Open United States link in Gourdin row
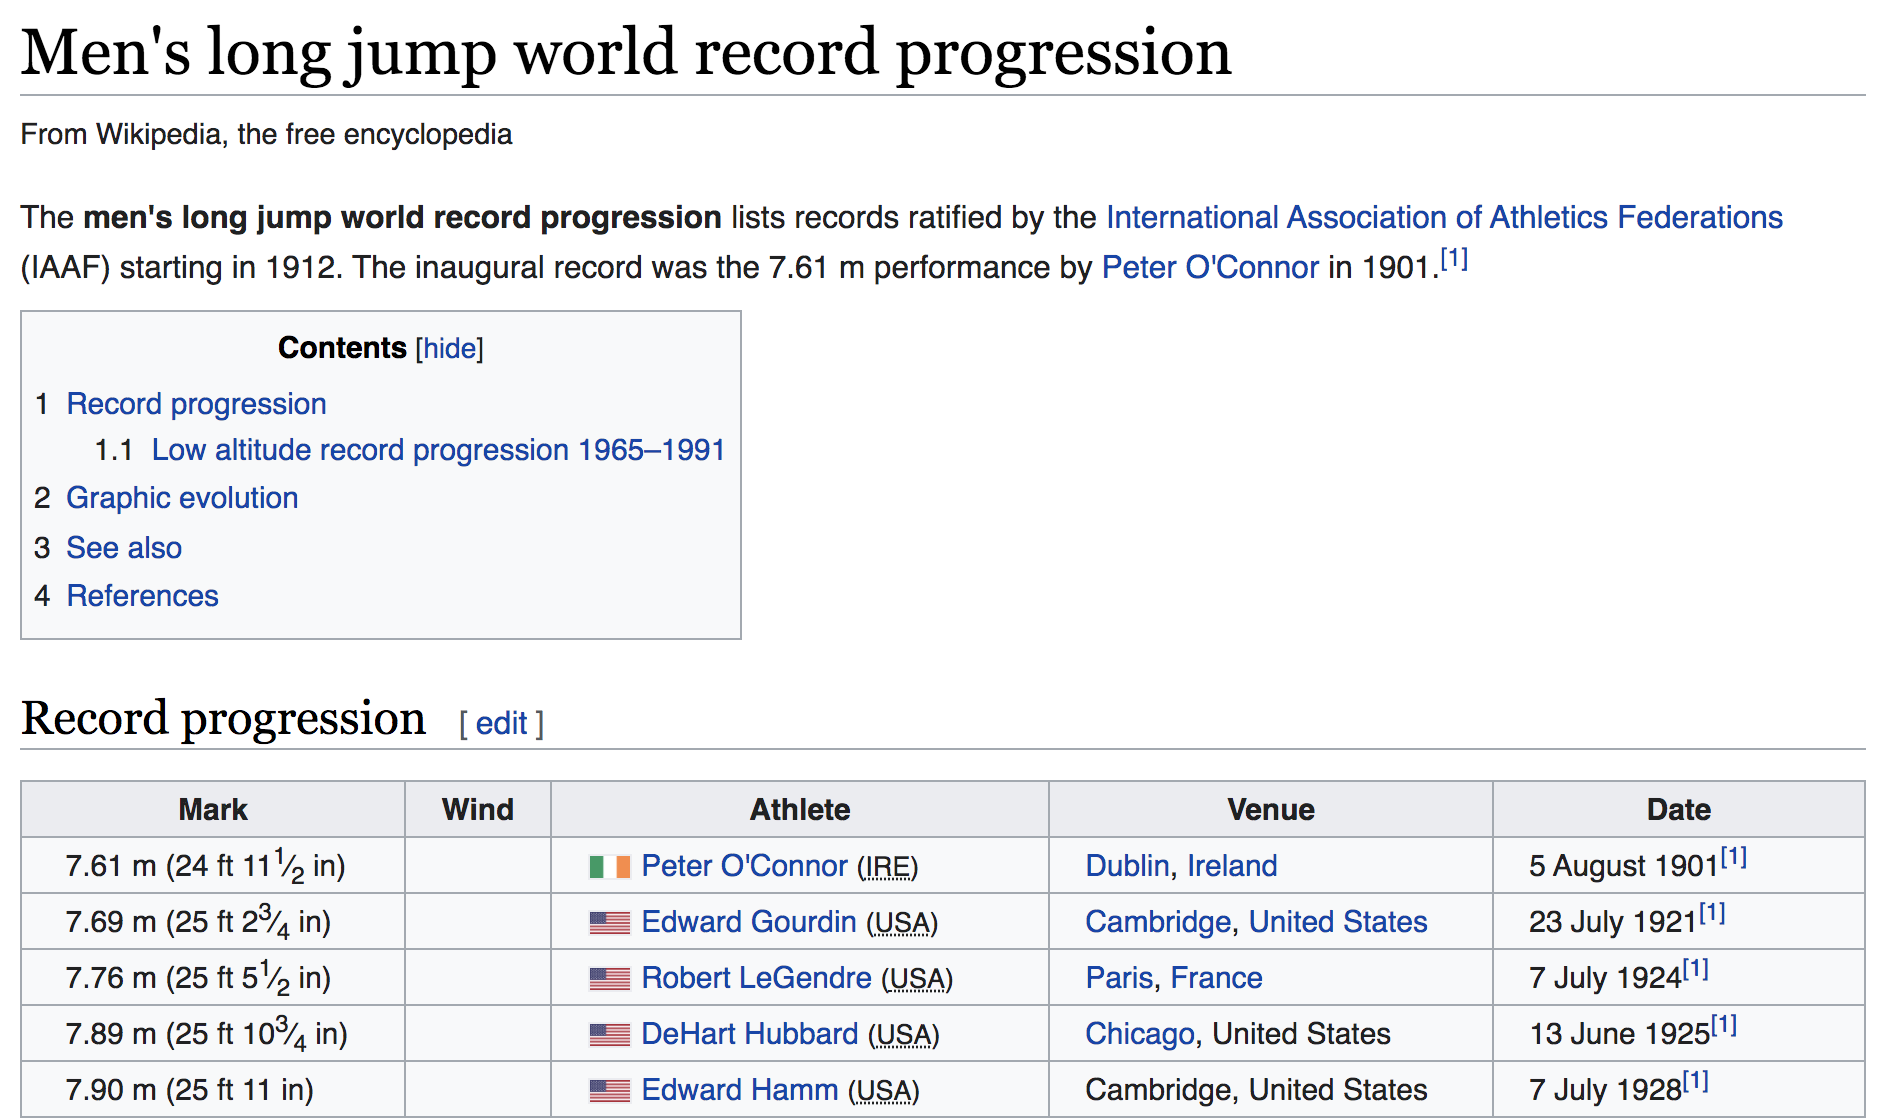Image resolution: width=1878 pixels, height=1118 pixels. [x=1338, y=922]
